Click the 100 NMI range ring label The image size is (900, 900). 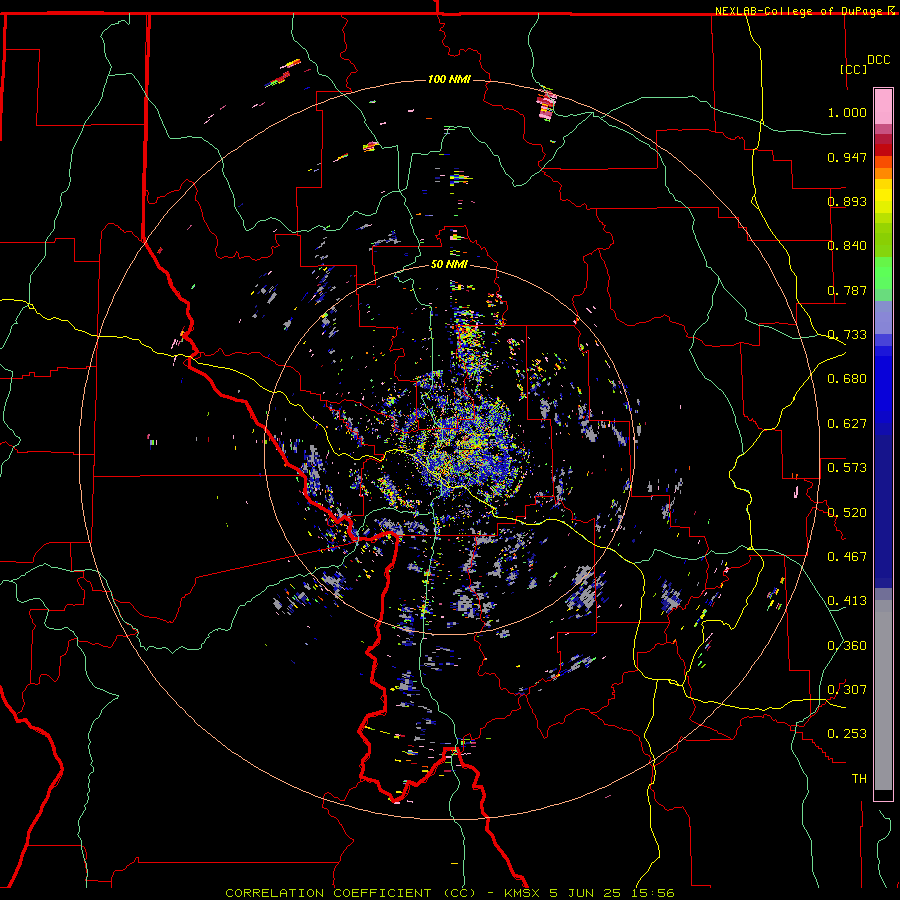[x=449, y=79]
